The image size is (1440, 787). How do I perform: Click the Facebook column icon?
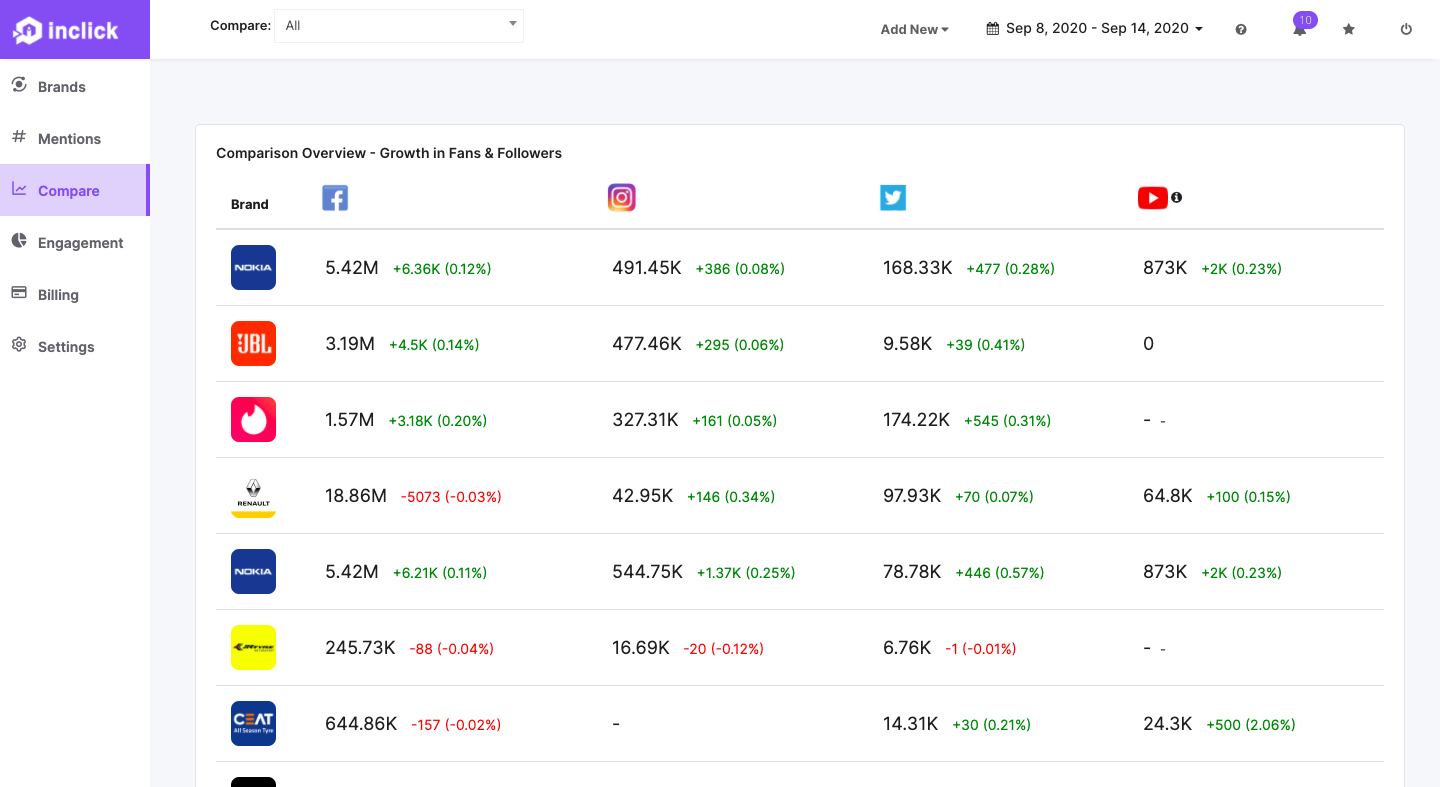pyautogui.click(x=335, y=198)
